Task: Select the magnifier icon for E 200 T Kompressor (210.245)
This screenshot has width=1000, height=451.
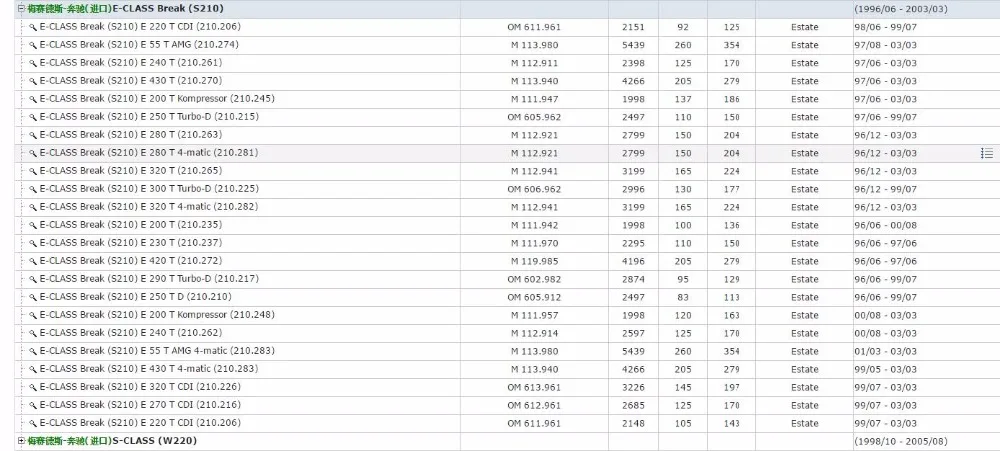Action: tap(33, 99)
